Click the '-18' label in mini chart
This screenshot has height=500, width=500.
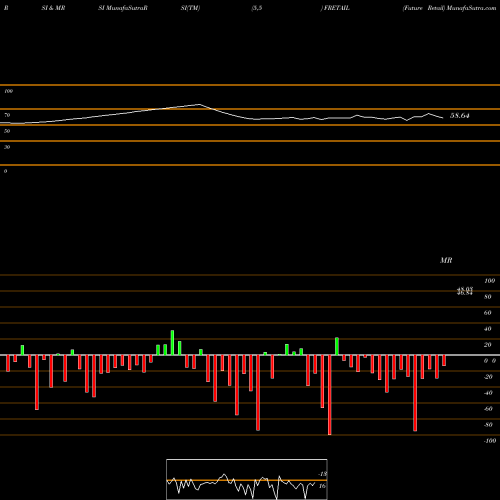point(322,474)
